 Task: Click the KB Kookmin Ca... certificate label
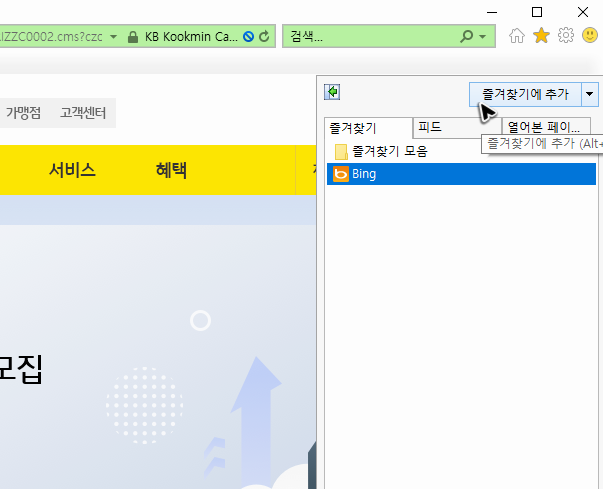pyautogui.click(x=191, y=37)
